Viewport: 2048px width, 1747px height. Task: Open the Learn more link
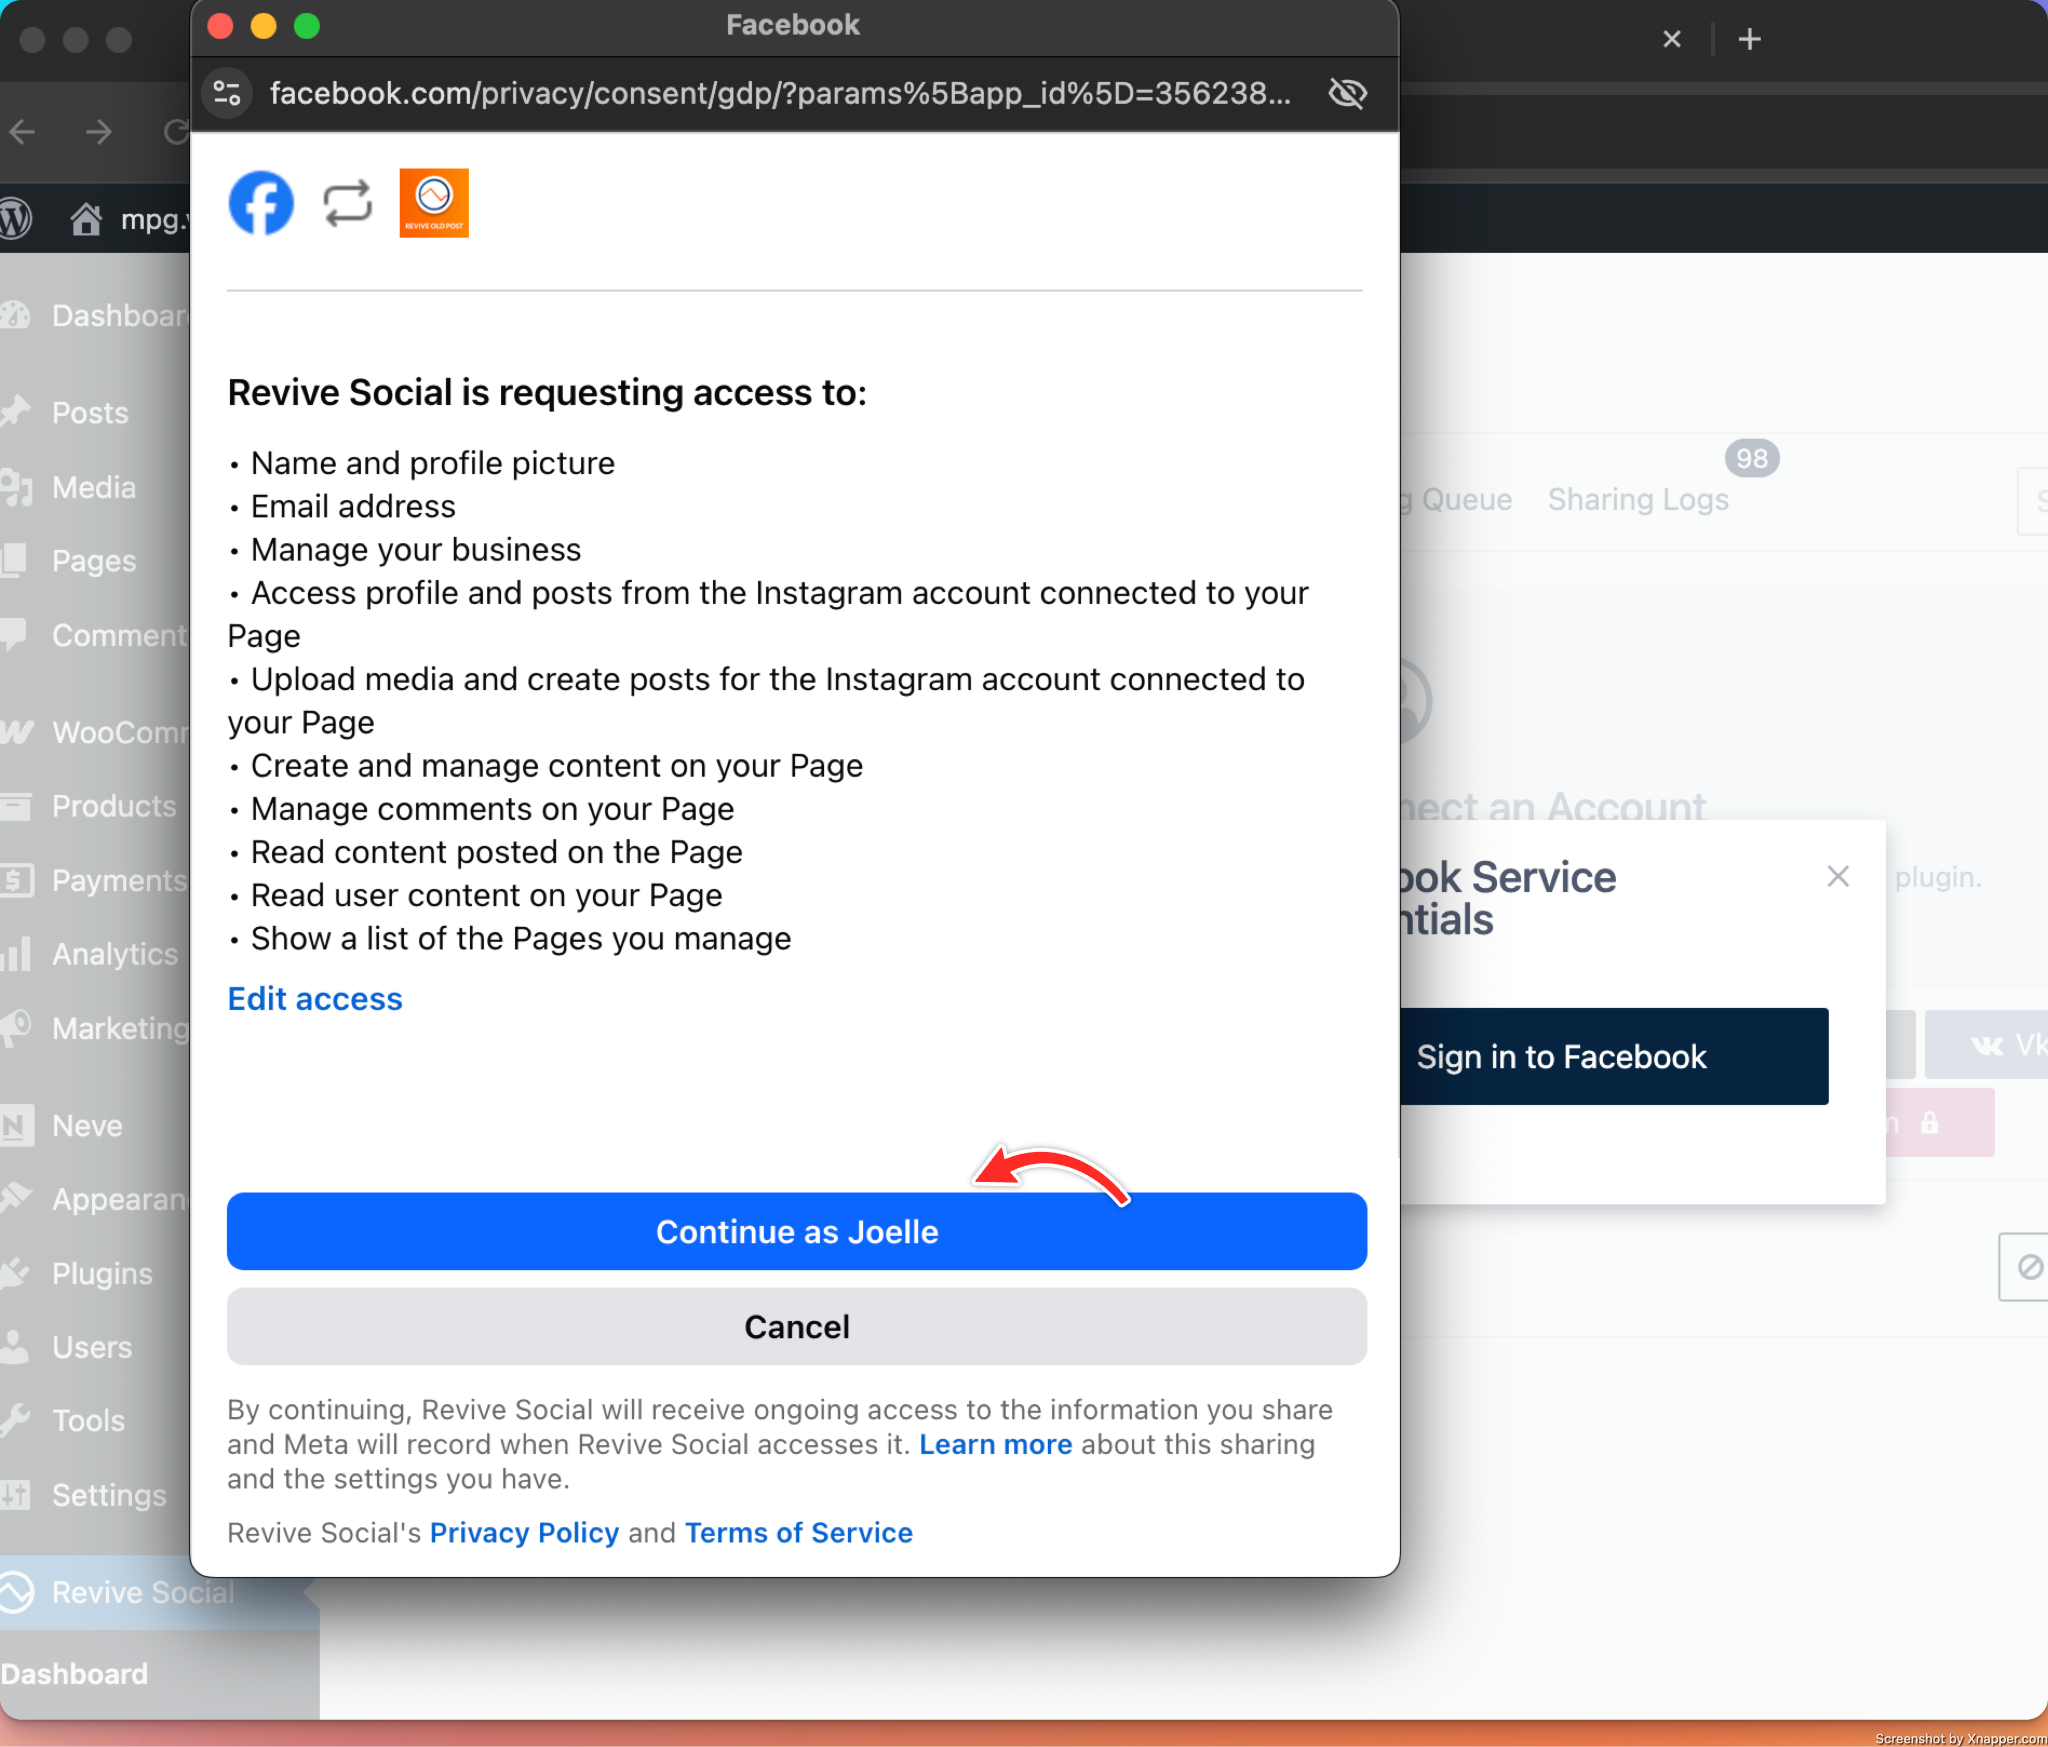(x=995, y=1444)
